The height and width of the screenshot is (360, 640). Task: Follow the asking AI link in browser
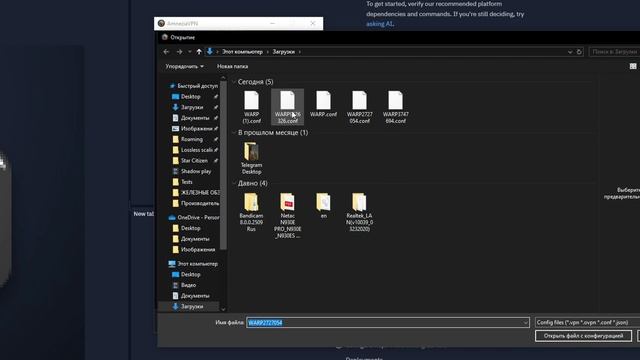380,24
